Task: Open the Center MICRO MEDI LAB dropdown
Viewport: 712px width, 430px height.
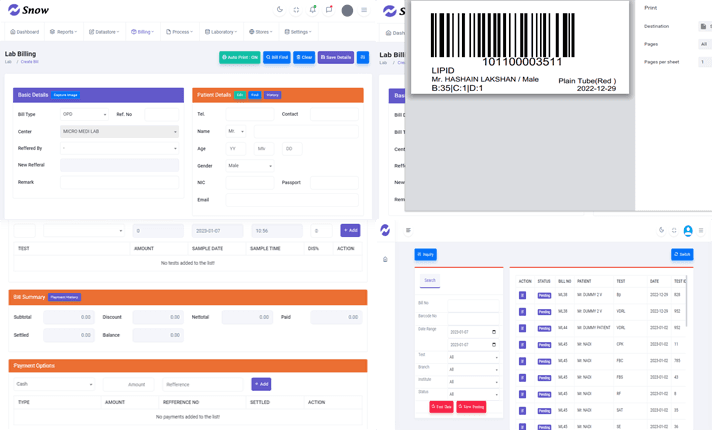Action: tap(119, 131)
